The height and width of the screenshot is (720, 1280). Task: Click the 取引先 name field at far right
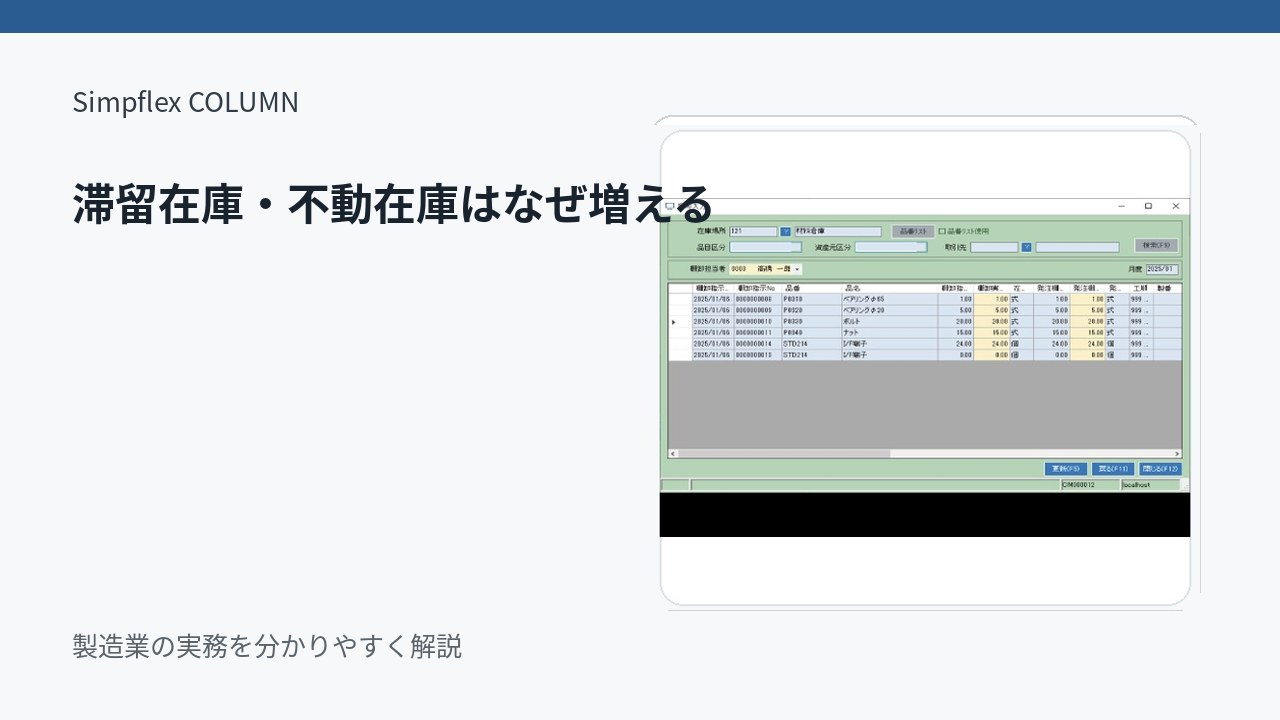point(1077,247)
